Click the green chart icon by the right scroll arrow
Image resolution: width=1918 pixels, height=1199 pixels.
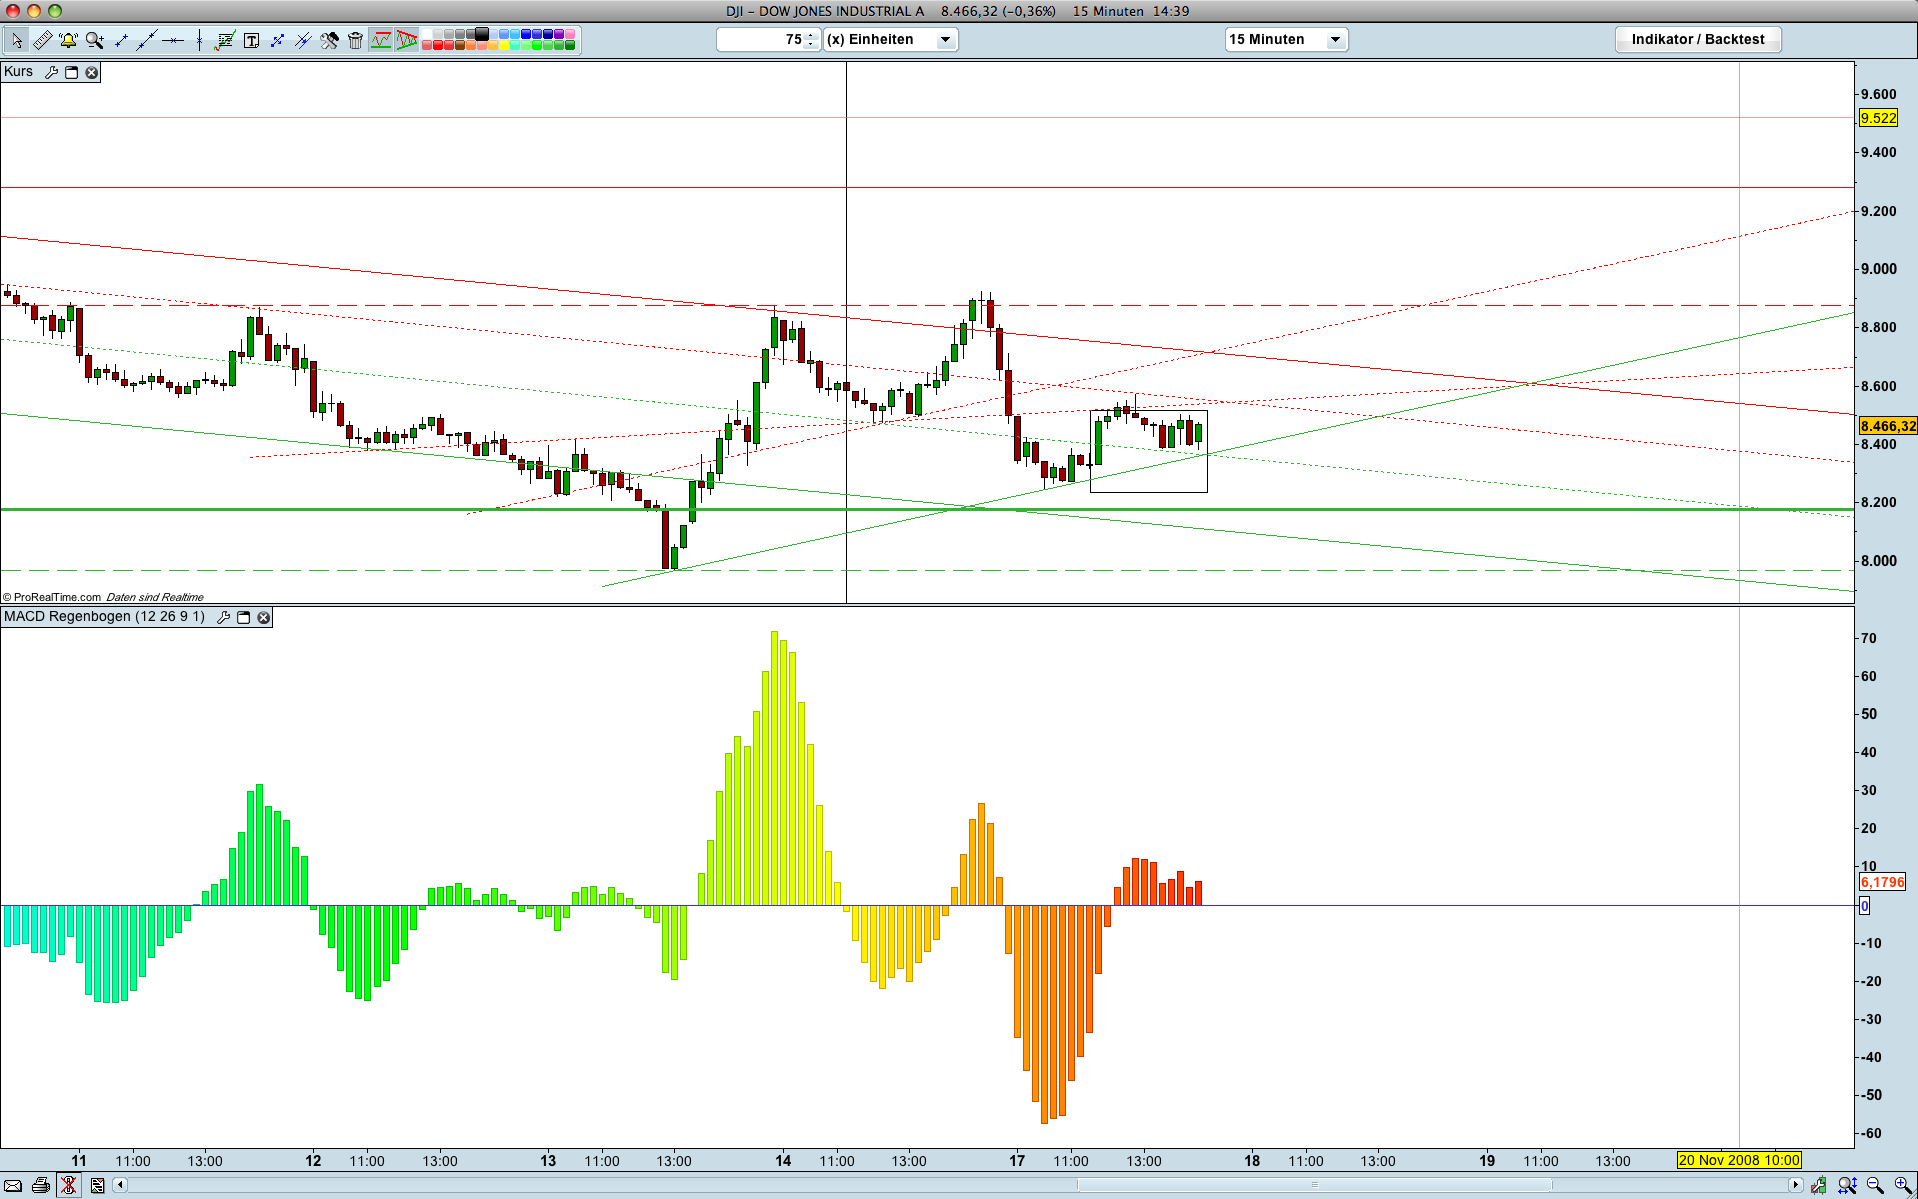pyautogui.click(x=1819, y=1186)
